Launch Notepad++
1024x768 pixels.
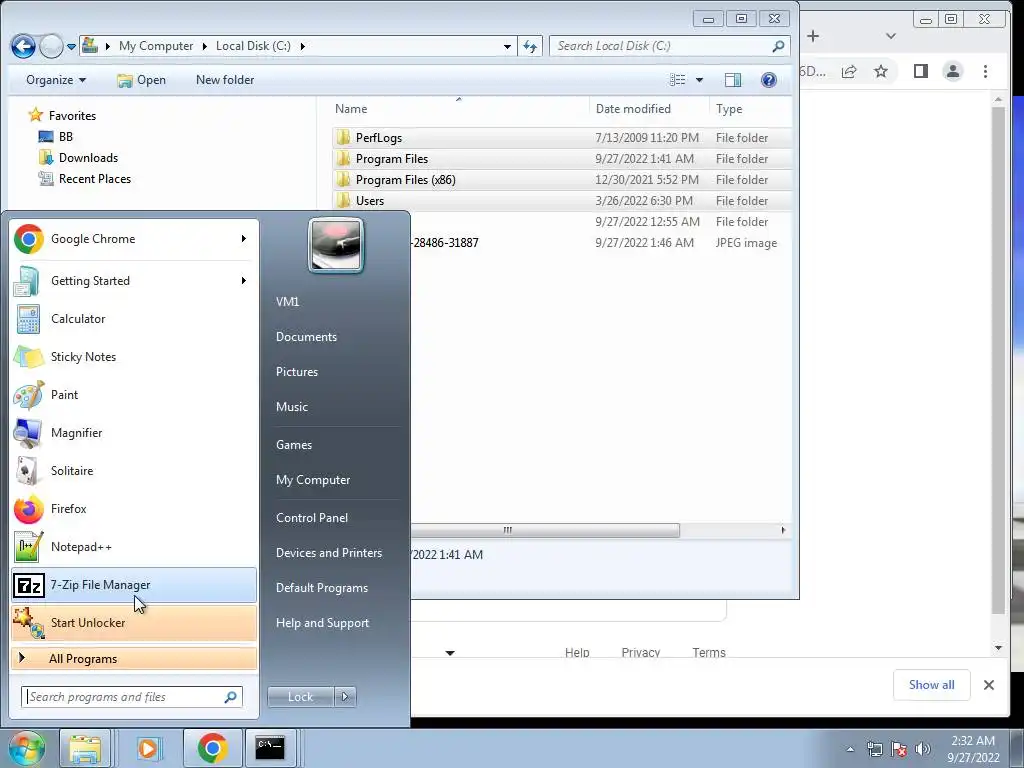tap(134, 547)
